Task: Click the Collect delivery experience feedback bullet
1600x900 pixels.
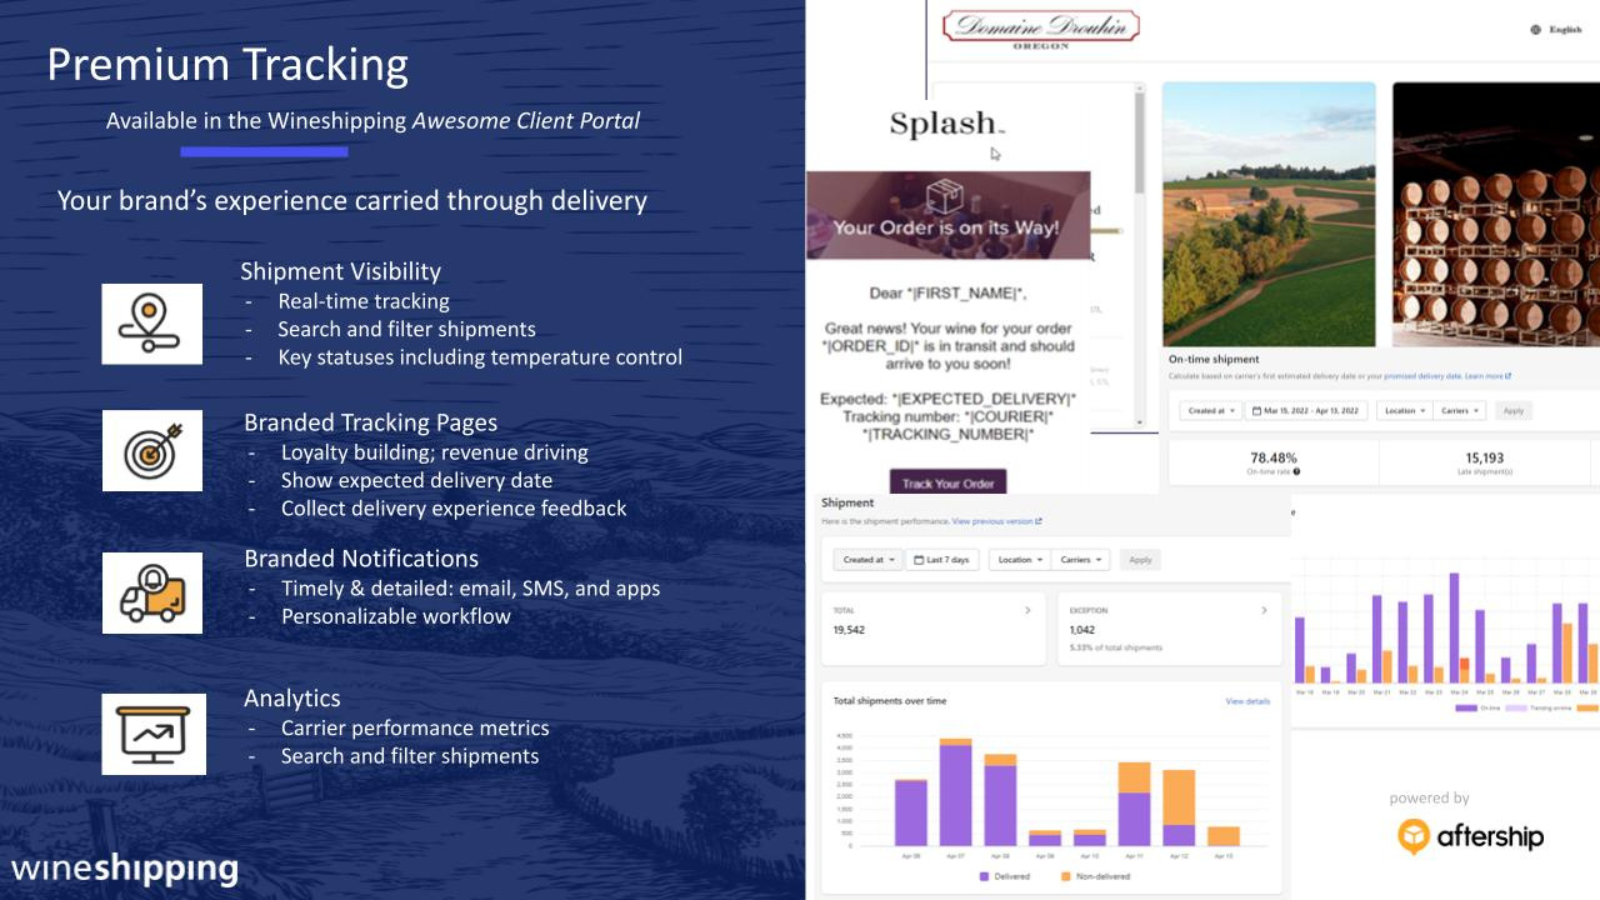Action: pyautogui.click(x=454, y=508)
